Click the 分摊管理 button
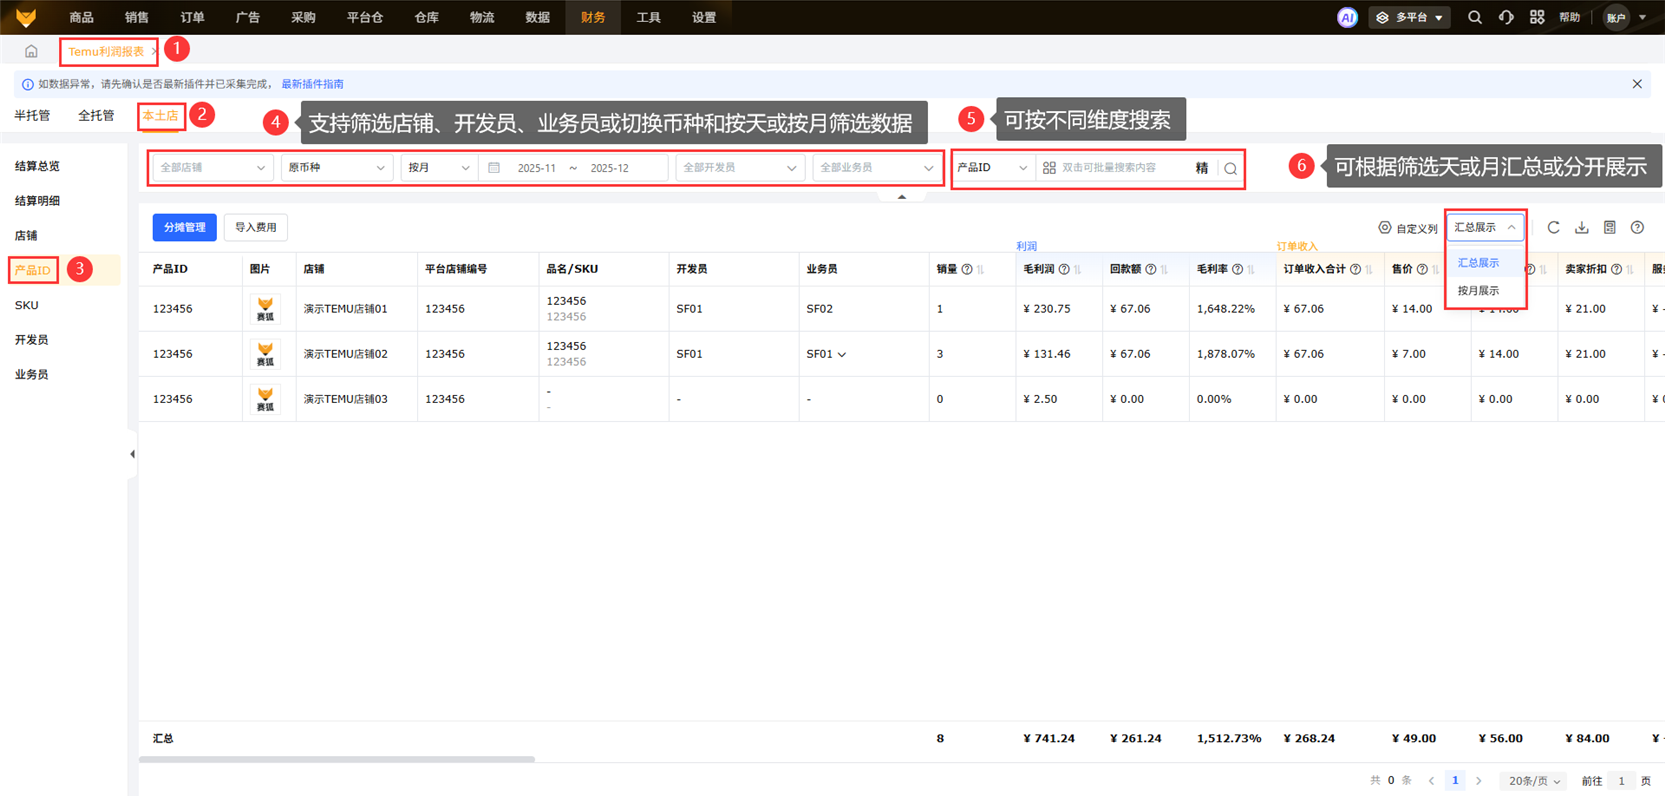 (x=184, y=228)
